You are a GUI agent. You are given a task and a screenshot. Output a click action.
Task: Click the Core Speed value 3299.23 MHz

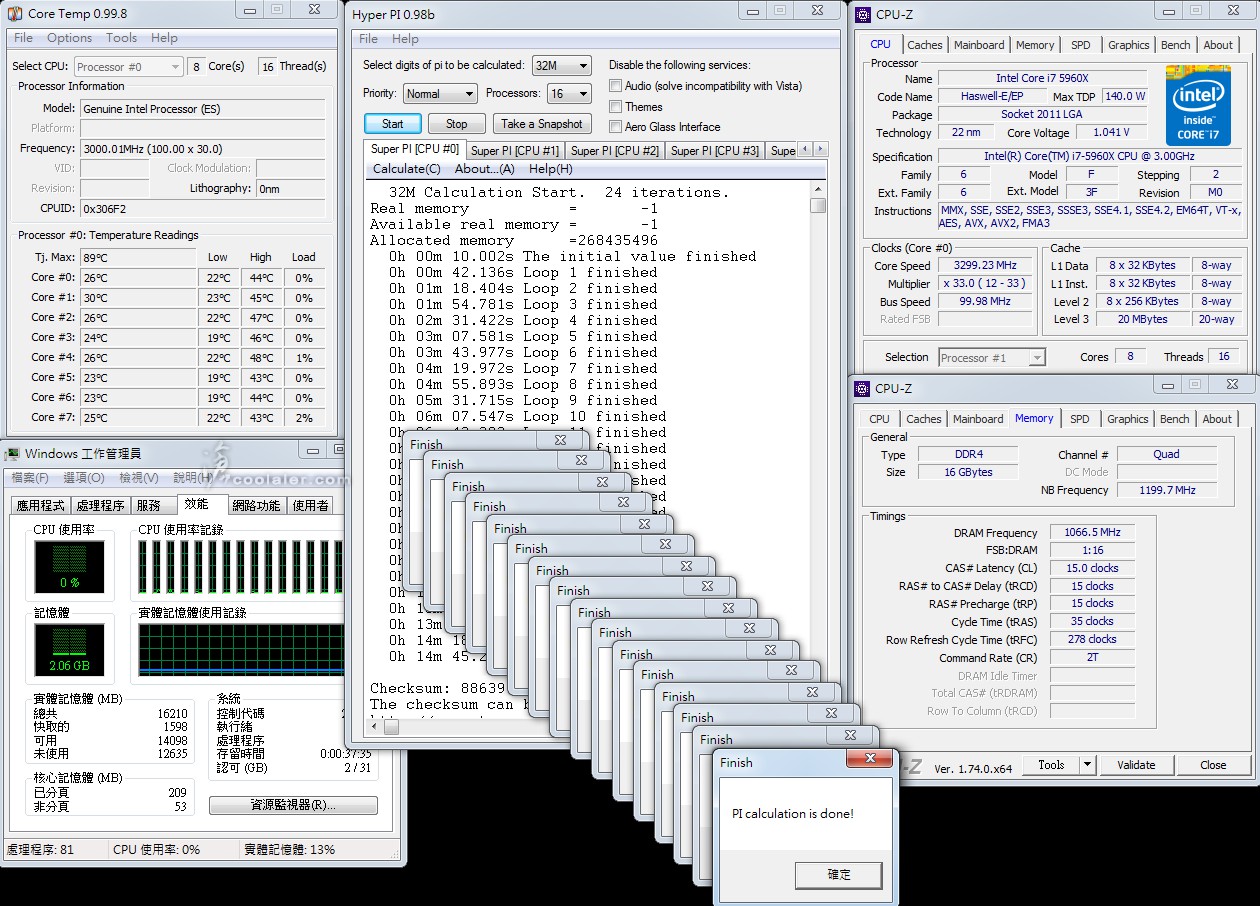pos(985,266)
